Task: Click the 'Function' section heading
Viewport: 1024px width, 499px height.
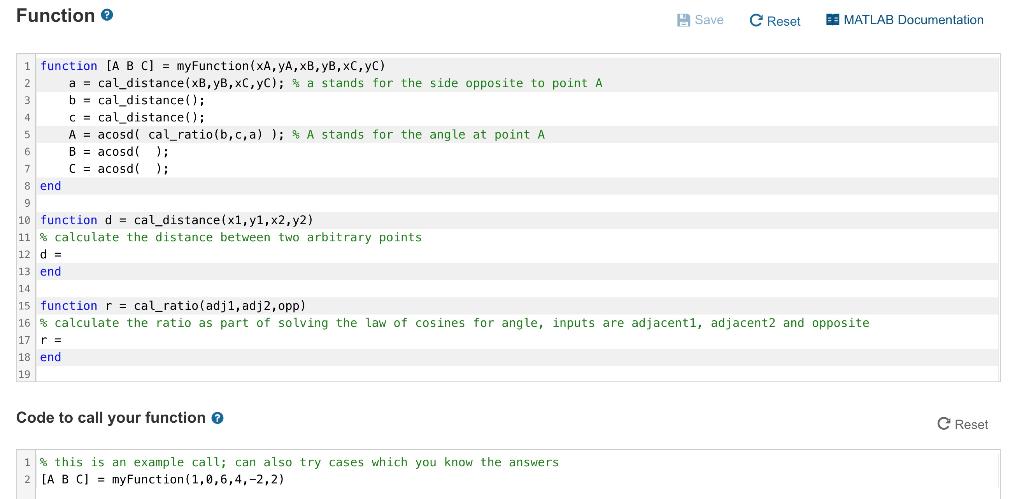Action: tap(56, 16)
